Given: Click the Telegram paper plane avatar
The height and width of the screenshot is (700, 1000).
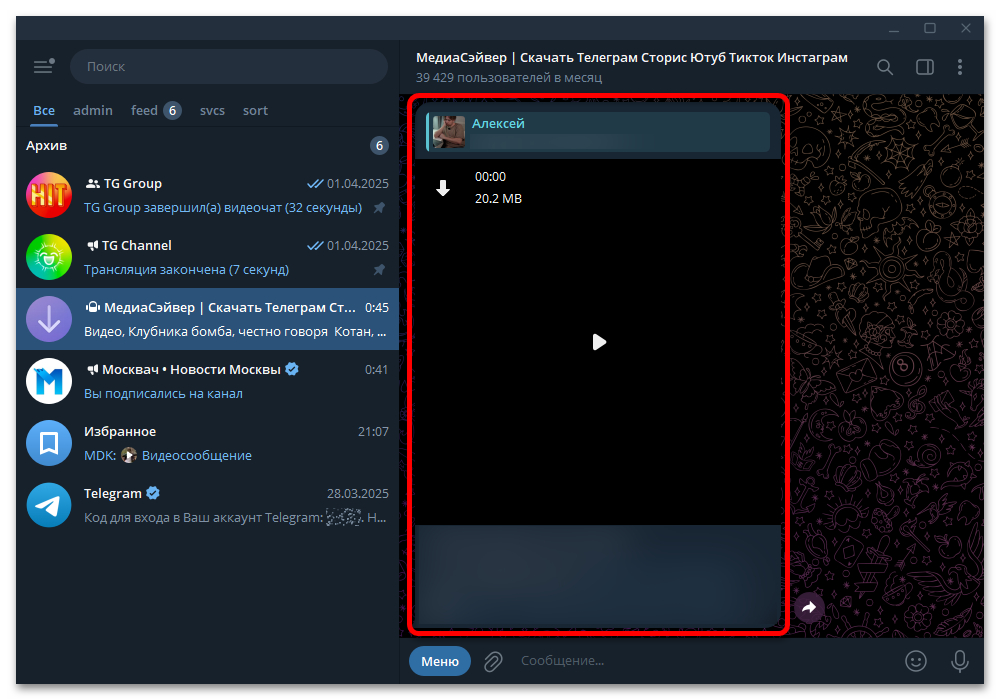Looking at the screenshot, I should point(49,504).
